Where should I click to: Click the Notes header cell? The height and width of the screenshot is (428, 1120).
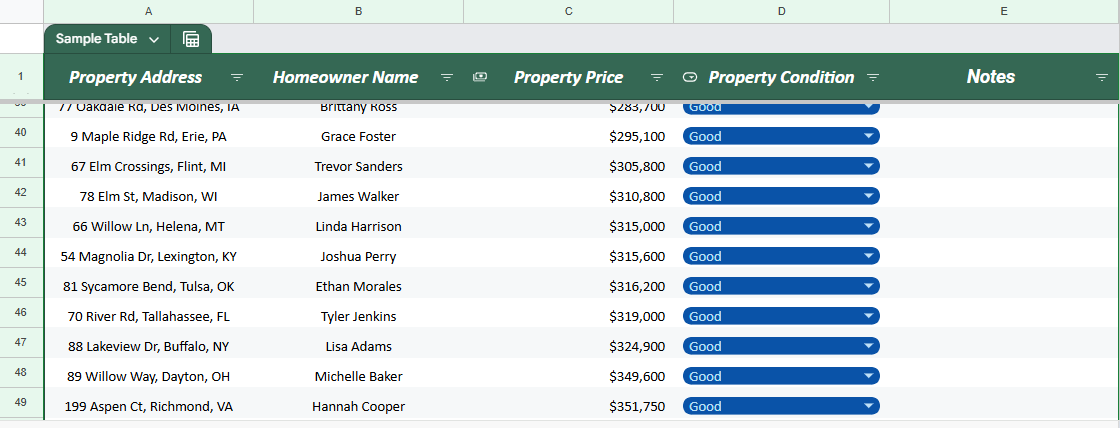pyautogui.click(x=1004, y=77)
